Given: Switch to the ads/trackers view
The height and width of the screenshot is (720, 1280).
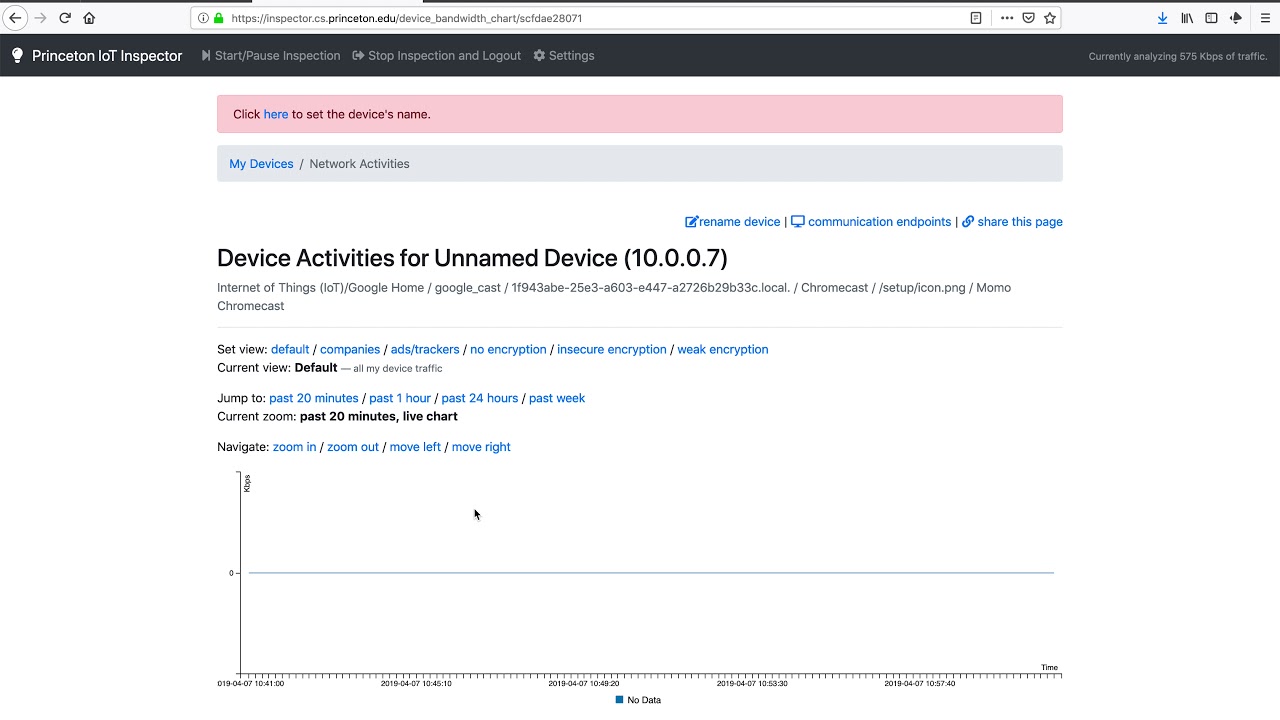Looking at the screenshot, I should [x=424, y=349].
